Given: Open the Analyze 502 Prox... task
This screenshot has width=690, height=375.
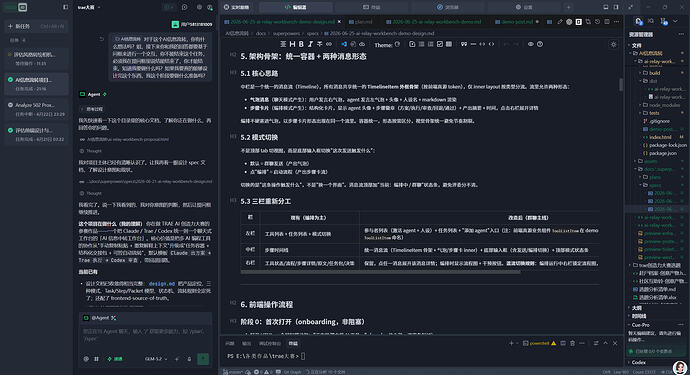Looking at the screenshot, I should pos(36,109).
